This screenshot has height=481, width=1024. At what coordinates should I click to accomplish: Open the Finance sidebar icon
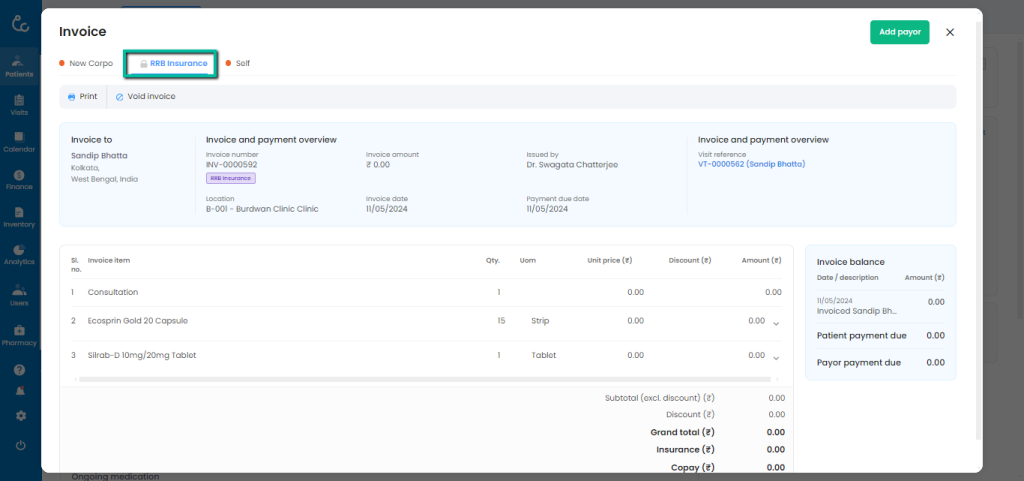(x=19, y=179)
